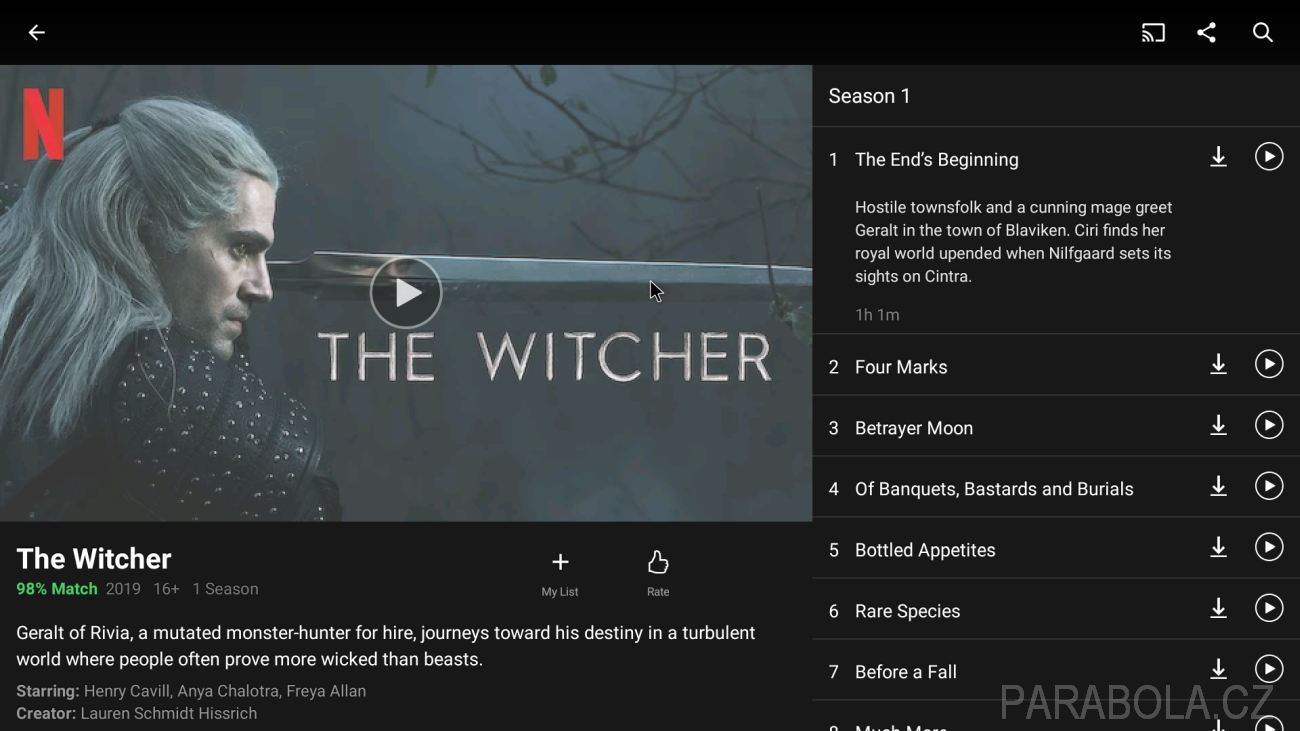Image resolution: width=1300 pixels, height=731 pixels.
Task: Play episode 2 Four Marks
Action: click(1269, 364)
